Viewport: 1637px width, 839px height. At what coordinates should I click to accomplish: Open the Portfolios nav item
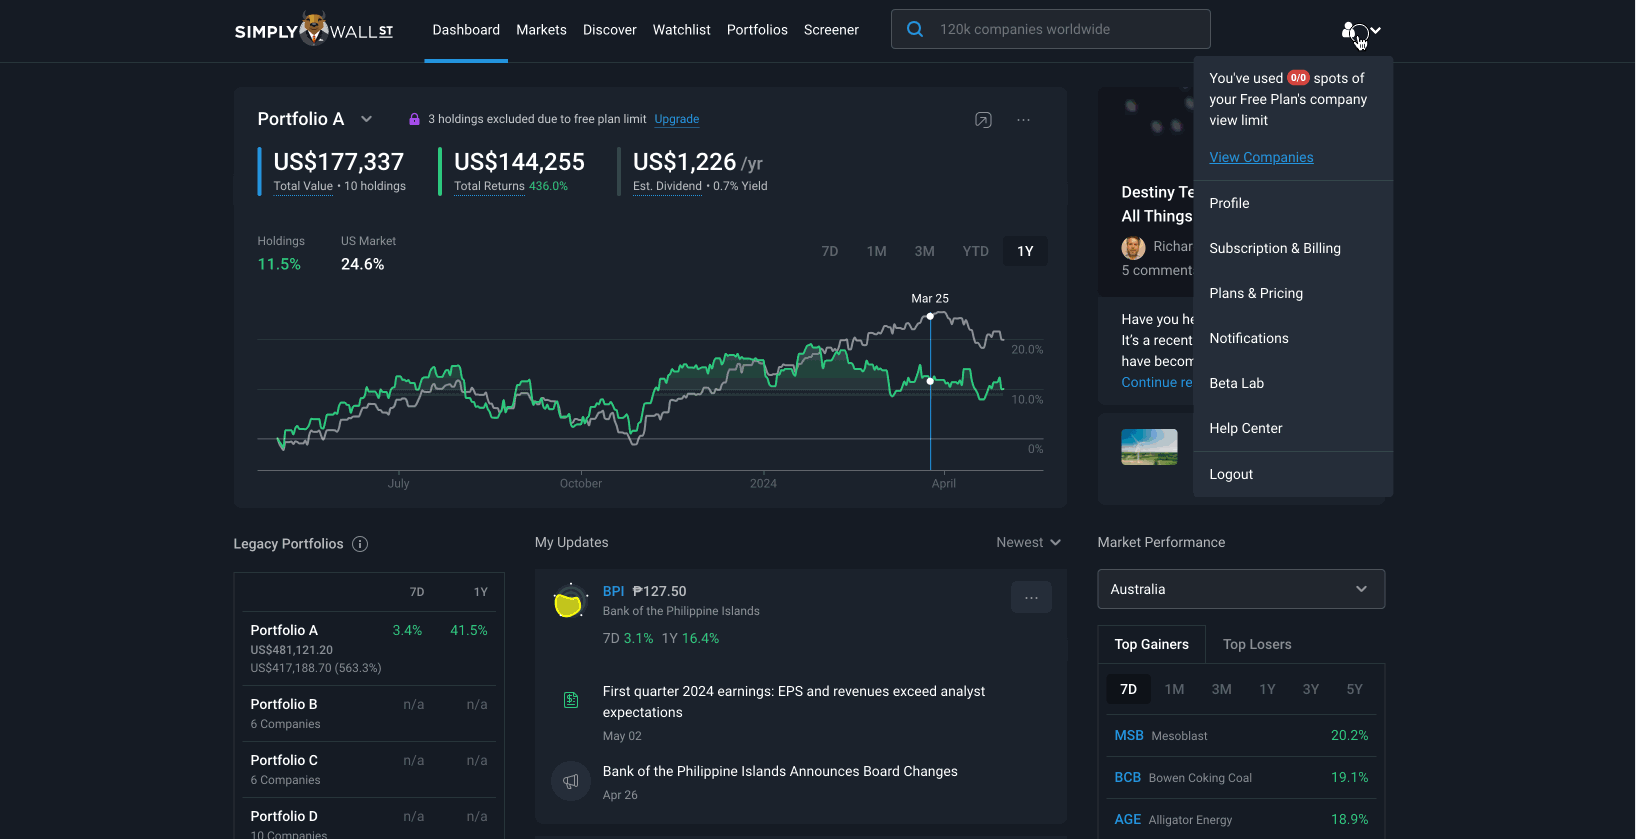pos(757,30)
